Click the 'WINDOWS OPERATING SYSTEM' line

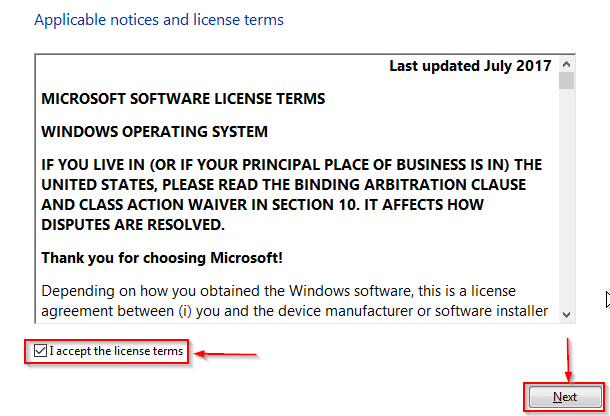click(154, 132)
